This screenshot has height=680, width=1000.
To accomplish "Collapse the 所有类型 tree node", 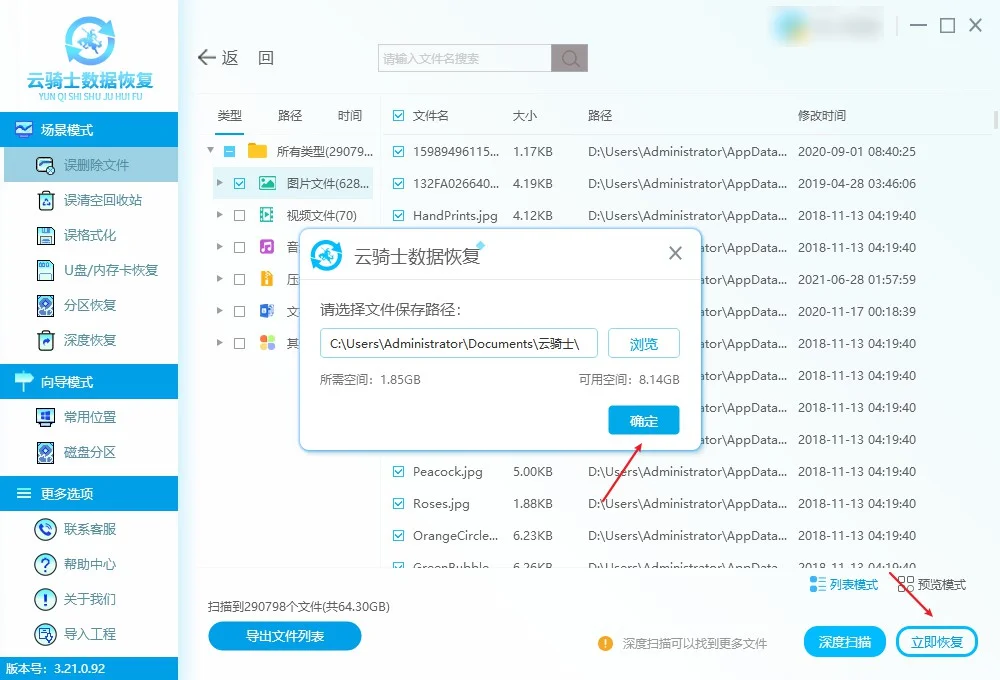I will click(211, 151).
